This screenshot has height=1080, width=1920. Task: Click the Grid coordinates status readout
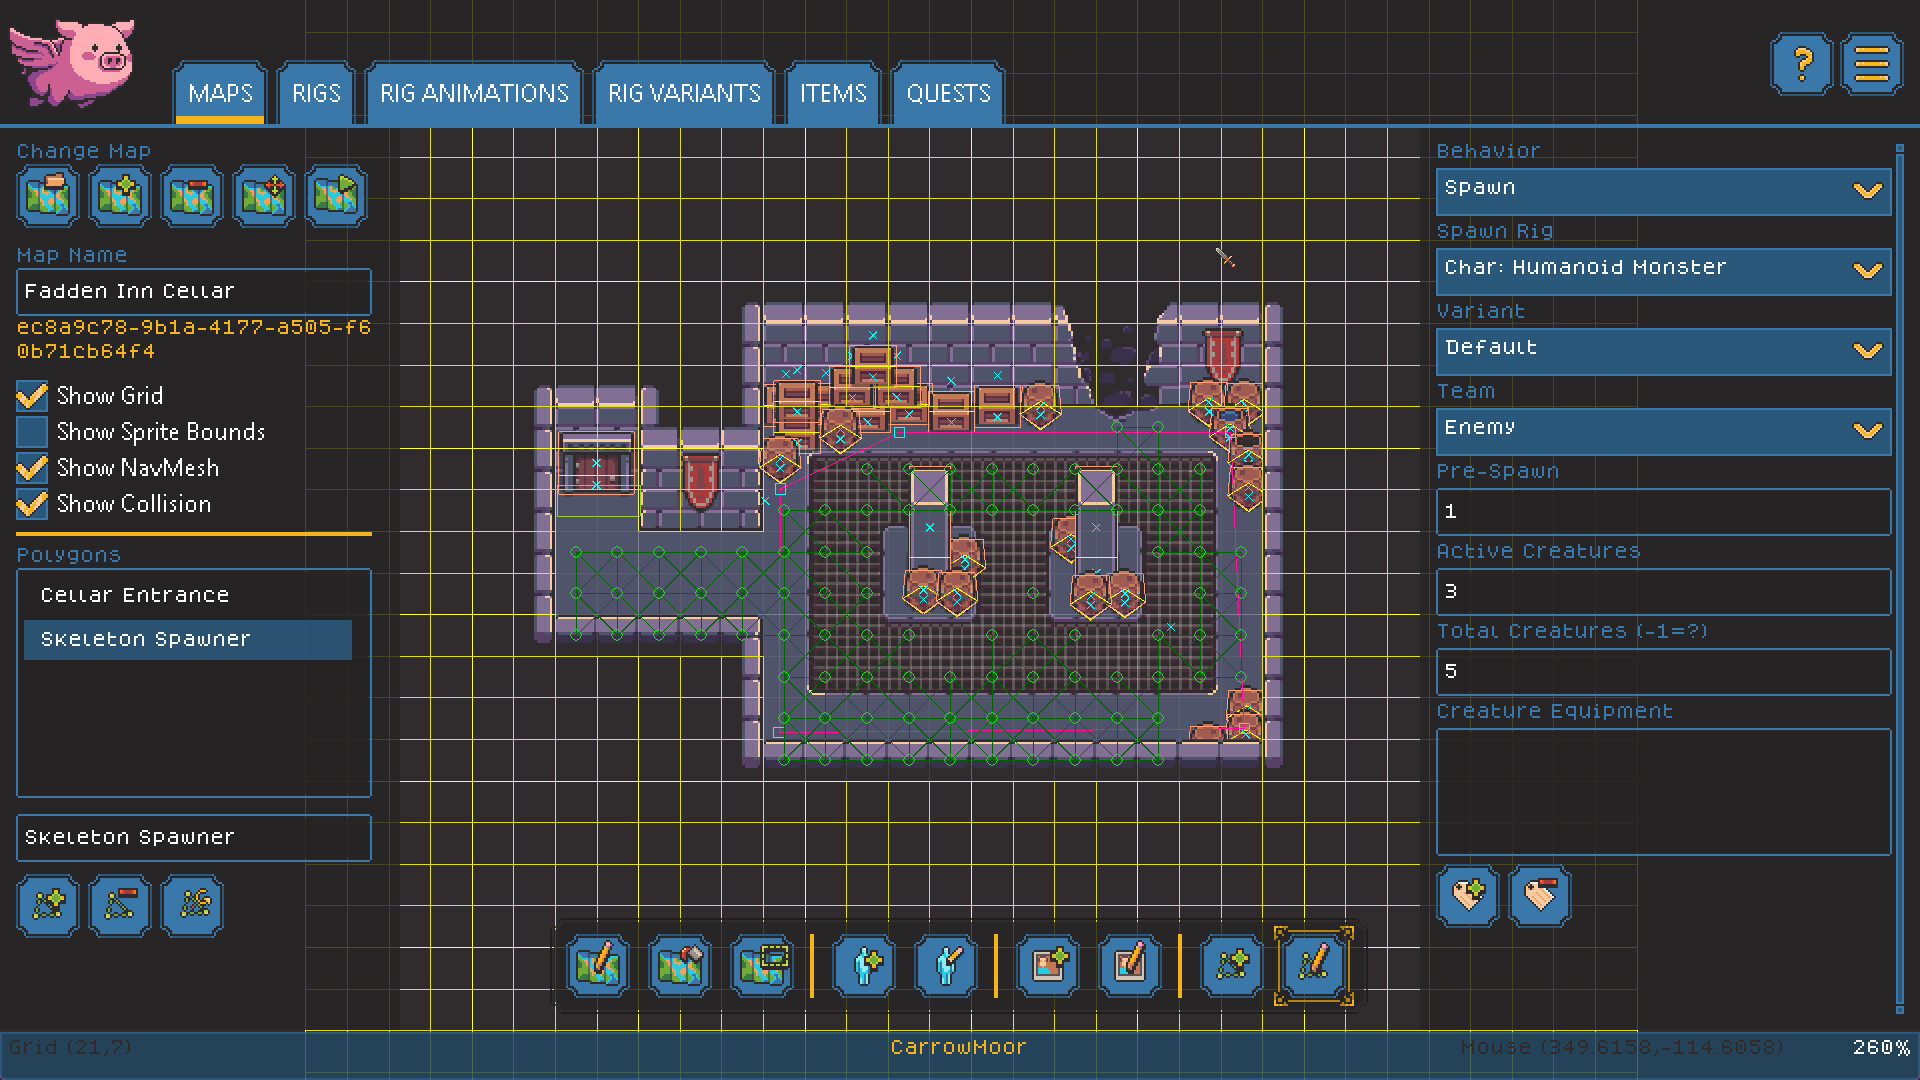[x=70, y=1047]
